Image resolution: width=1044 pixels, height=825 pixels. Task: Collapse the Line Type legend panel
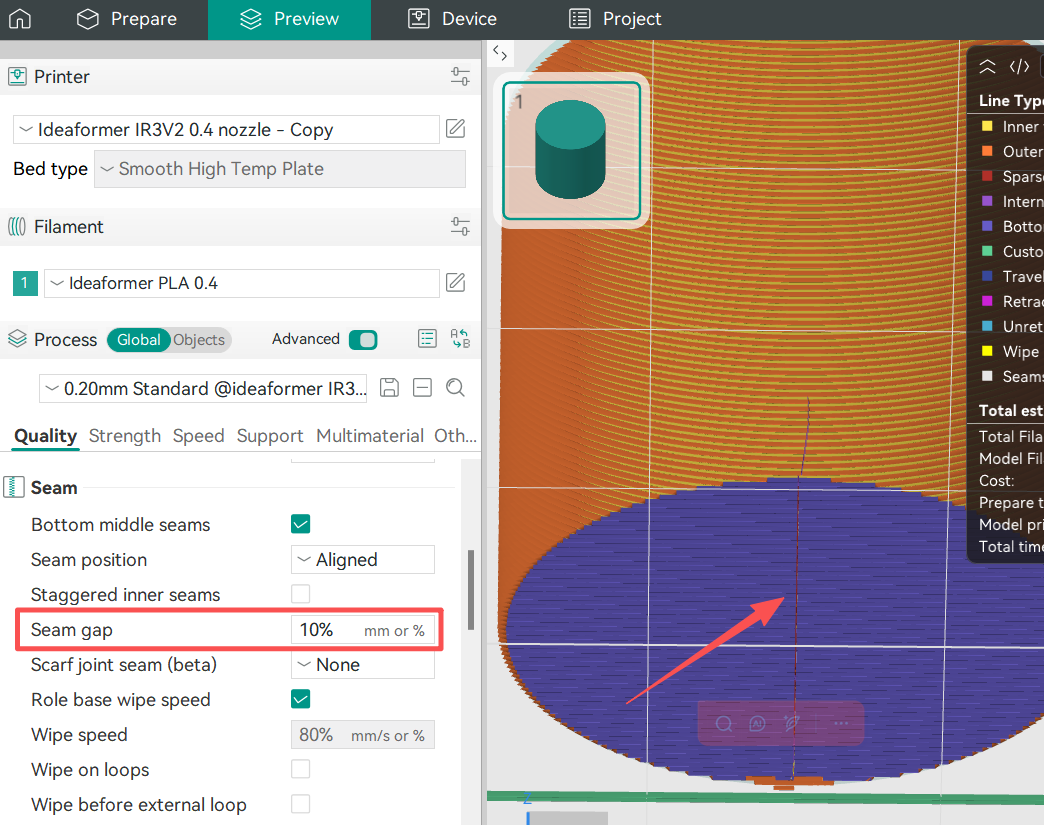click(987, 66)
